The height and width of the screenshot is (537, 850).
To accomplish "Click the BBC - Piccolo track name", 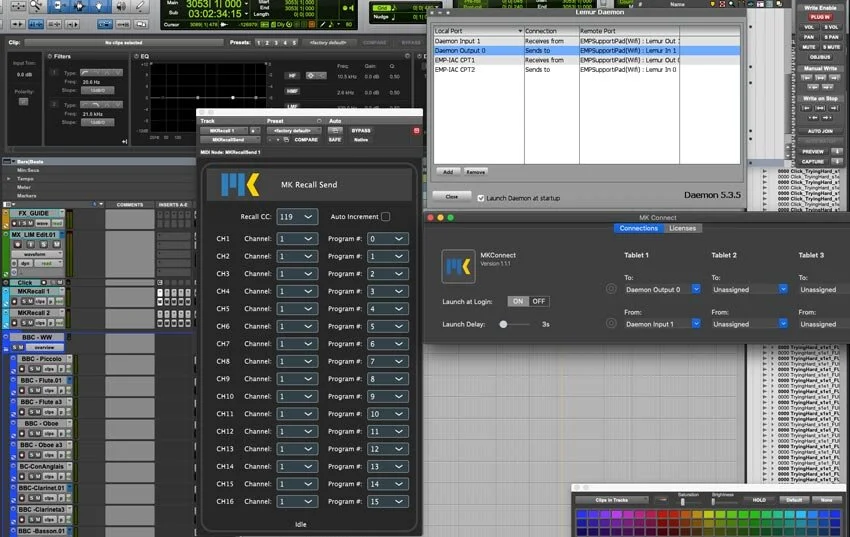I will pos(41,359).
